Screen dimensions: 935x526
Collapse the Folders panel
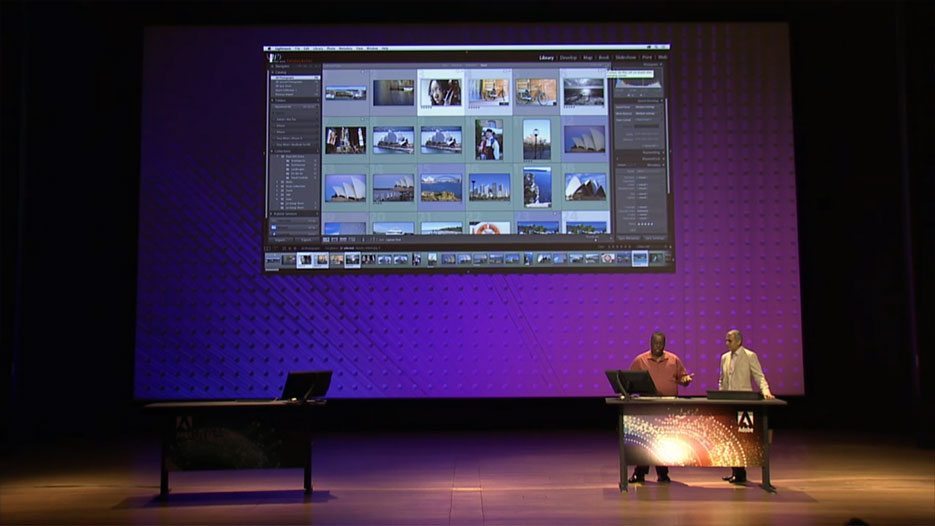273,101
